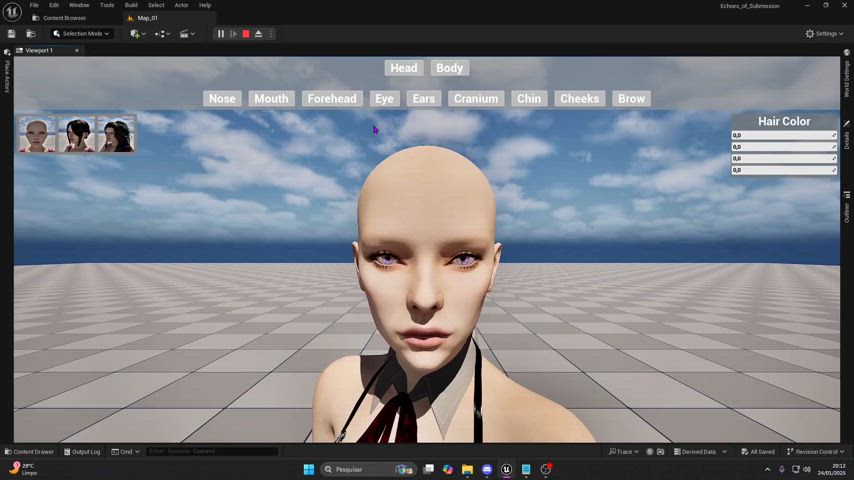The width and height of the screenshot is (854, 480).
Task: Open the Output Log panel
Action: point(82,452)
